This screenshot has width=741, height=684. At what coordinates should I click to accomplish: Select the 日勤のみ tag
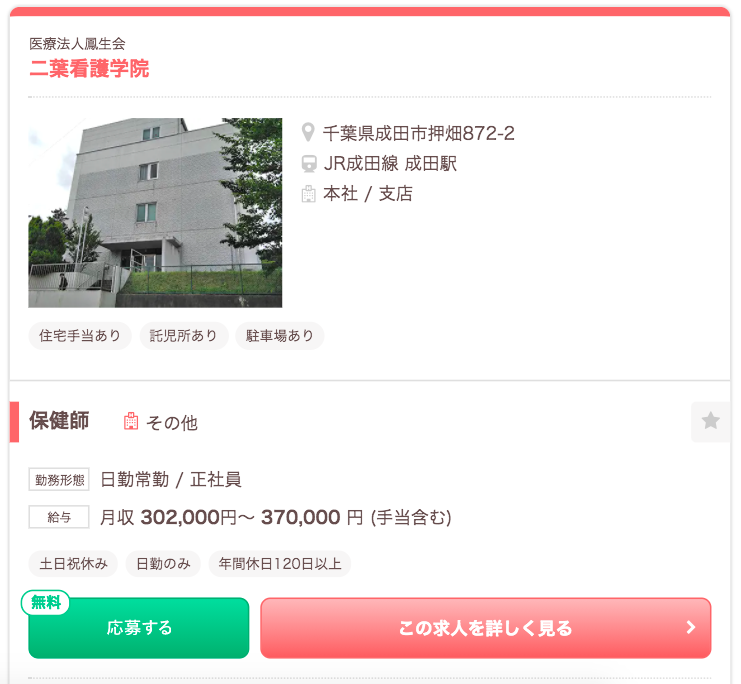point(163,563)
